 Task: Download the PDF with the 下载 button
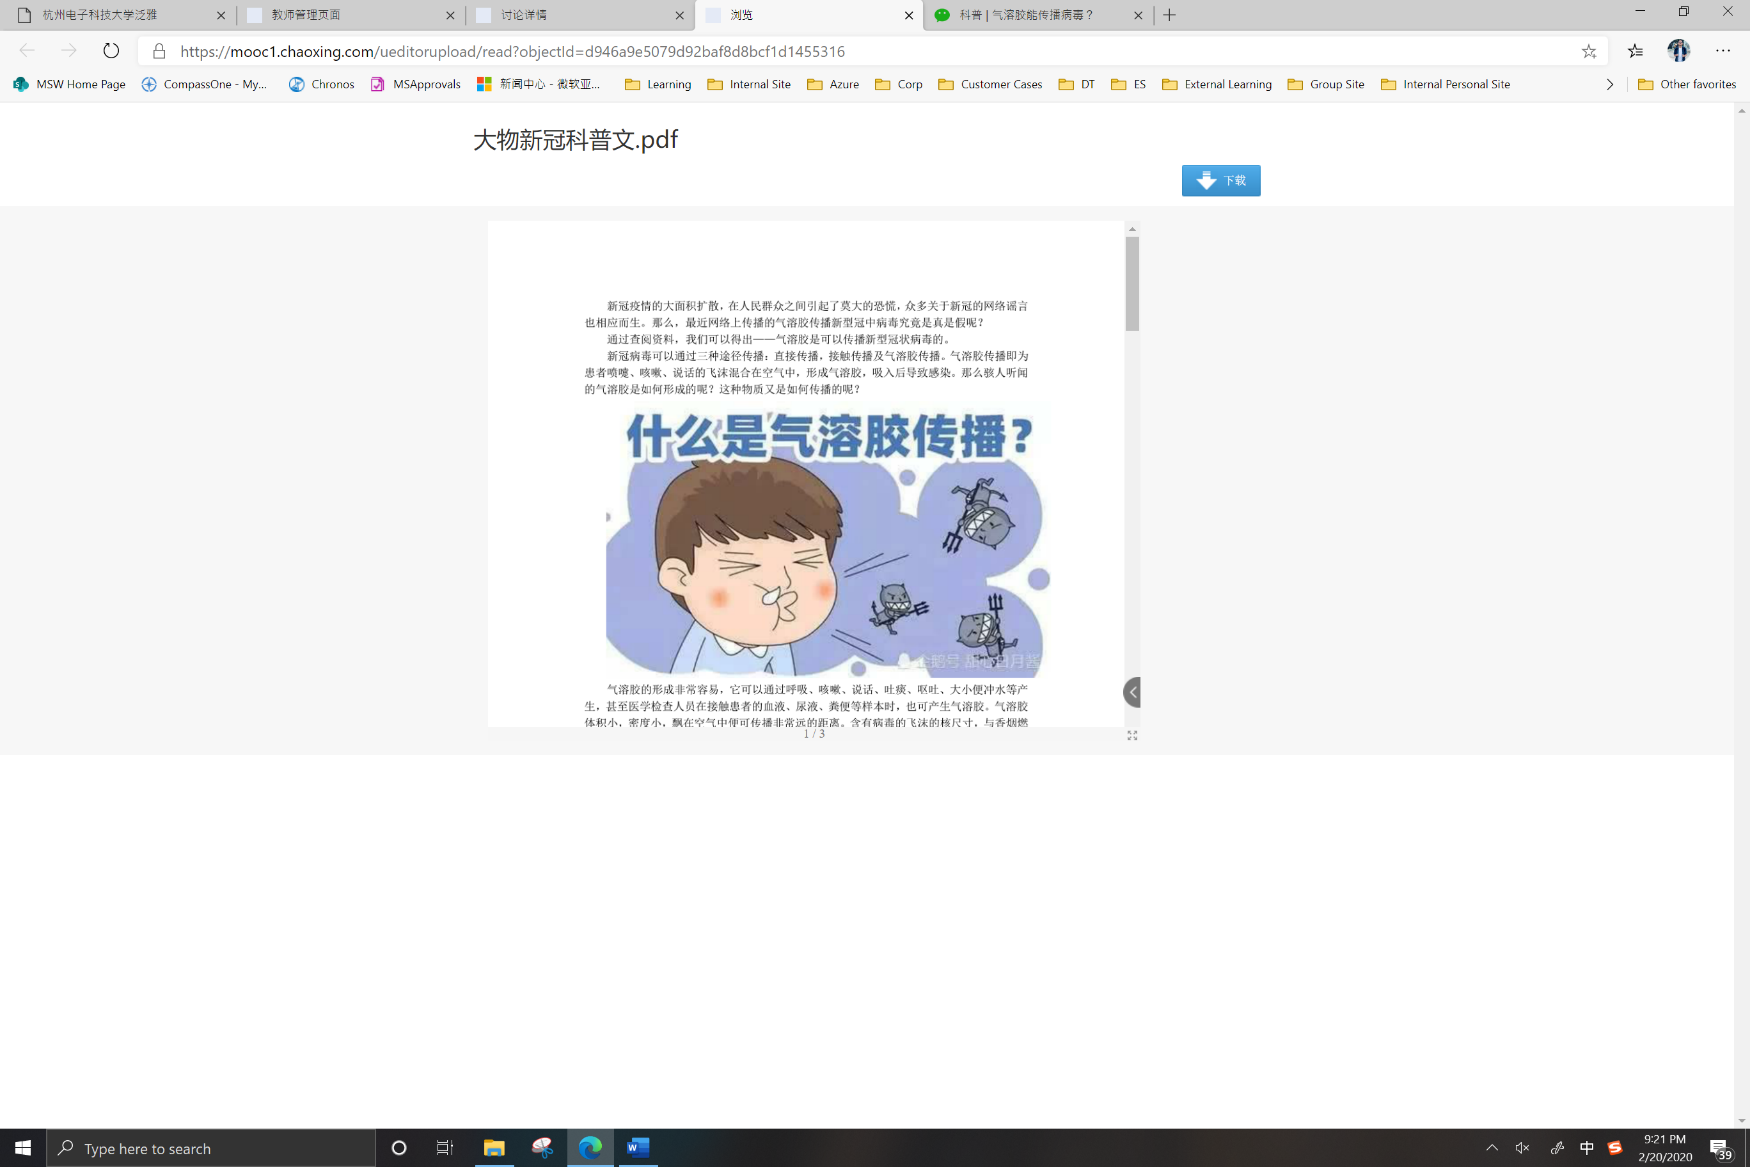[x=1221, y=180]
